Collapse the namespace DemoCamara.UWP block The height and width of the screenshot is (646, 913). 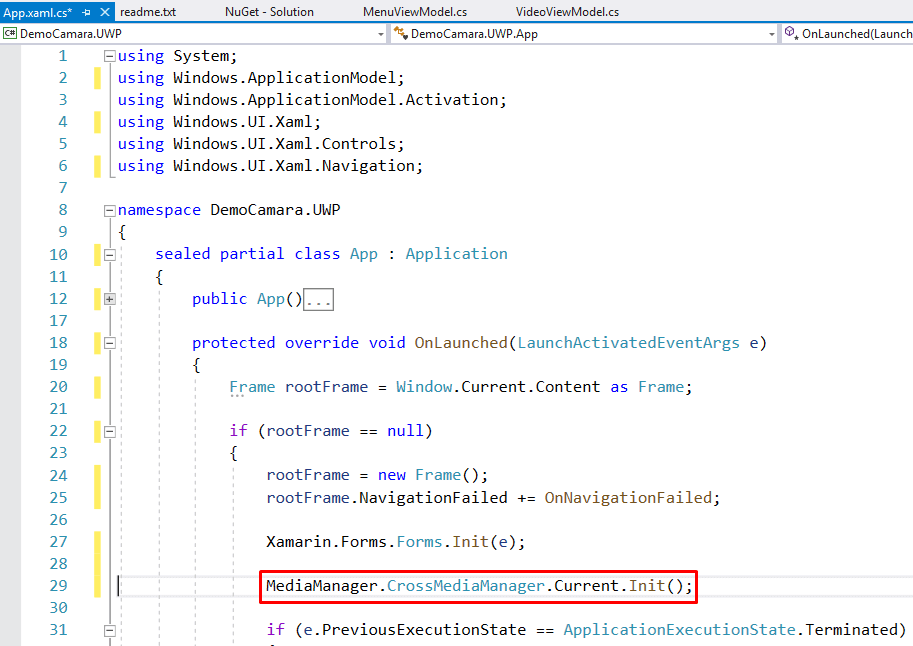[109, 210]
